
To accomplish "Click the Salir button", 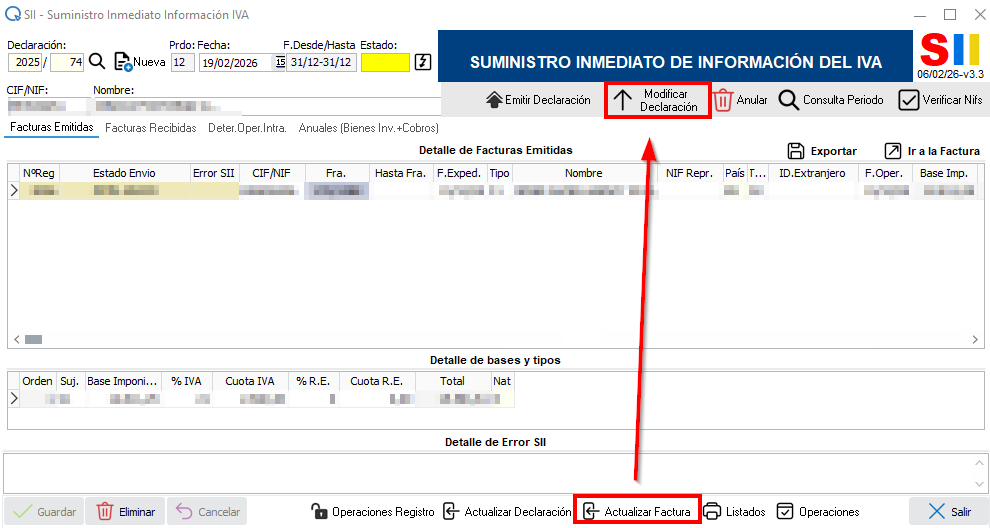I will (948, 512).
